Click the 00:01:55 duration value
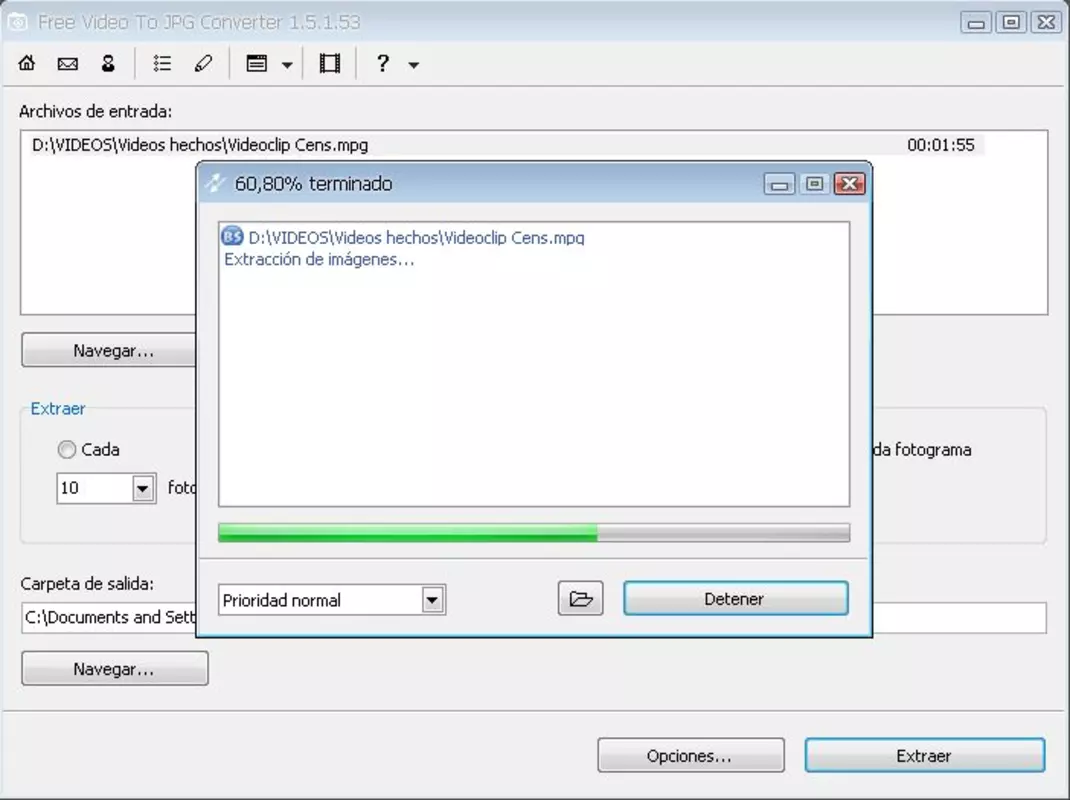The height and width of the screenshot is (800, 1070). 940,145
